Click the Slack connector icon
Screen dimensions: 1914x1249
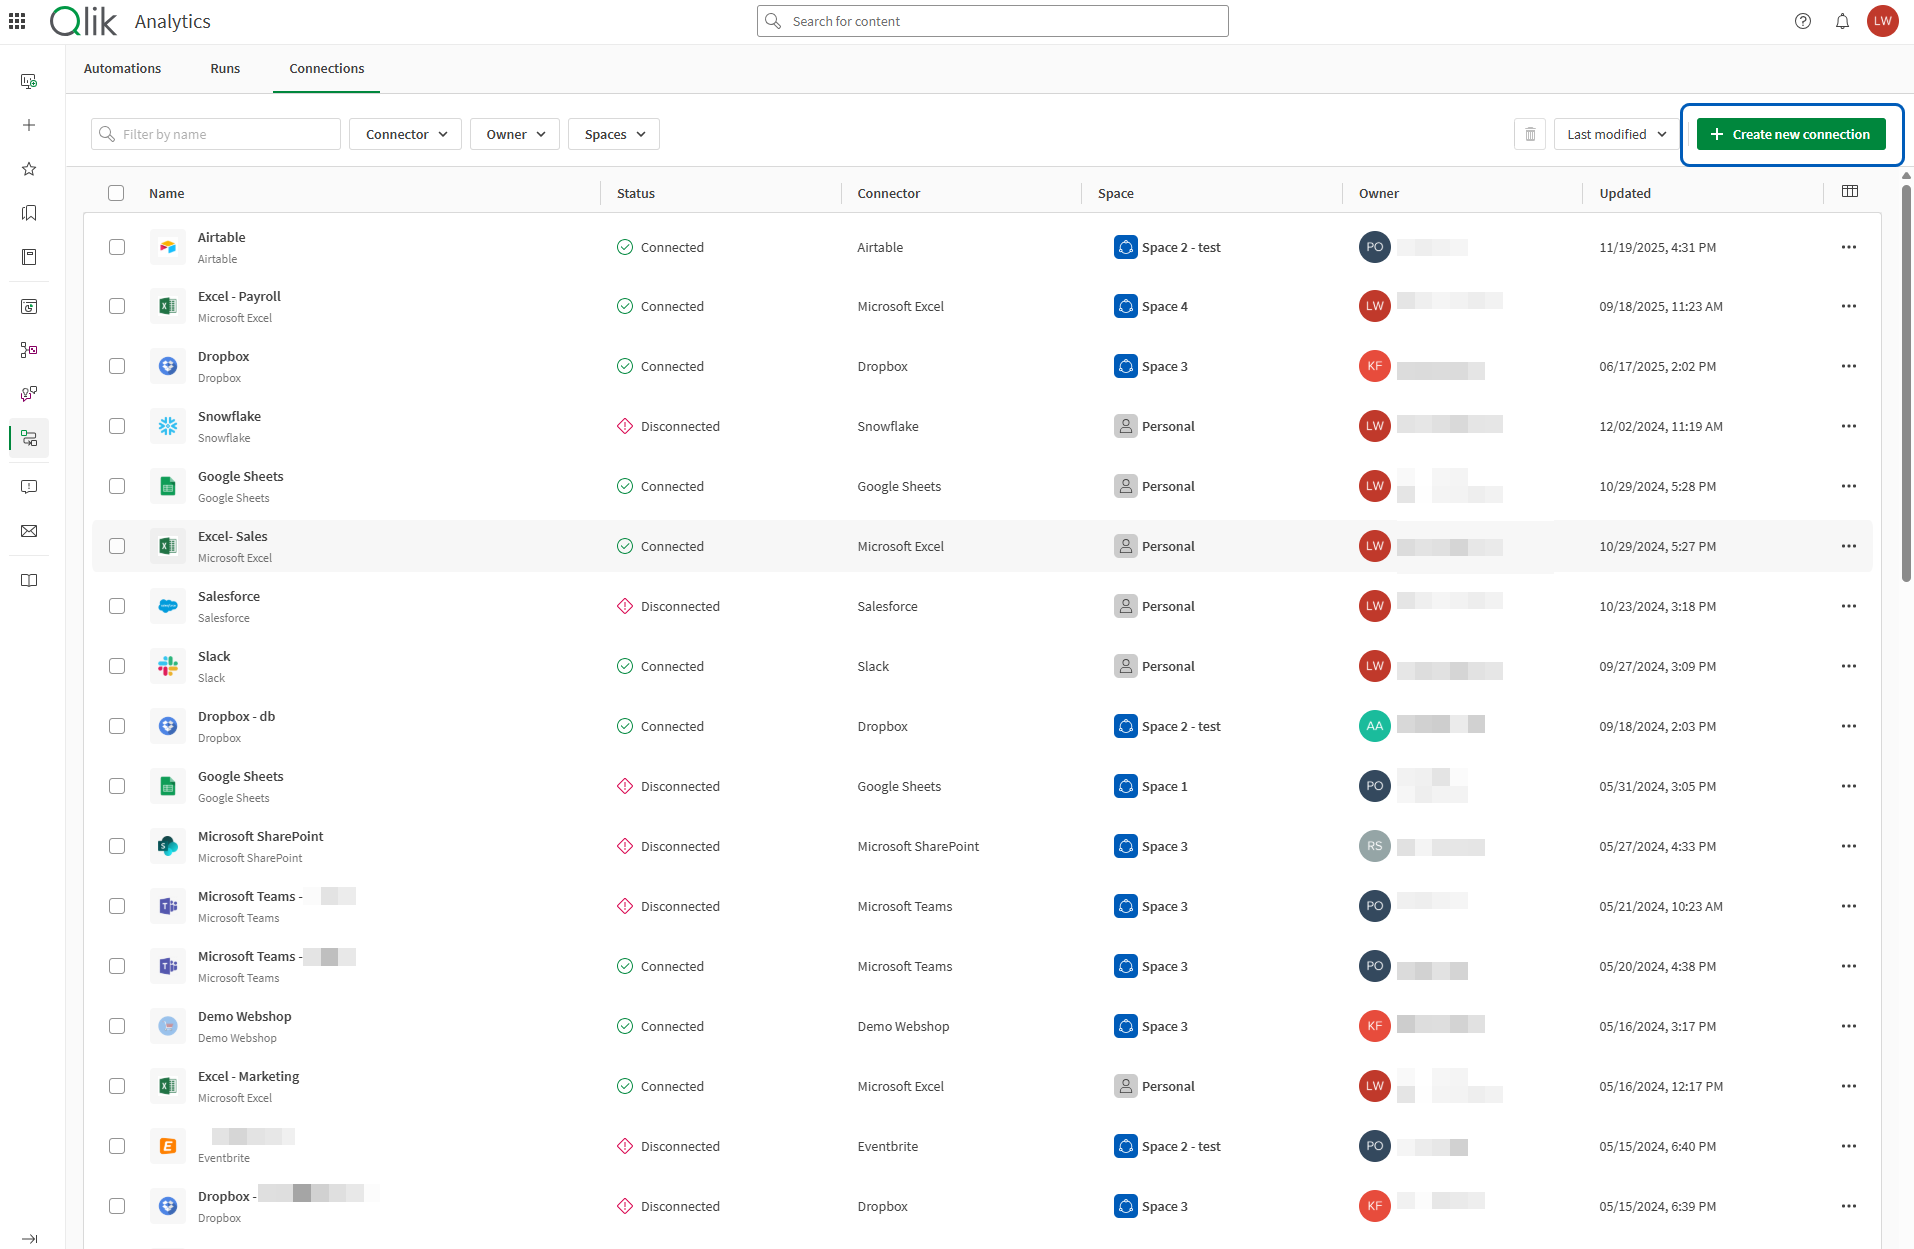pyautogui.click(x=168, y=666)
